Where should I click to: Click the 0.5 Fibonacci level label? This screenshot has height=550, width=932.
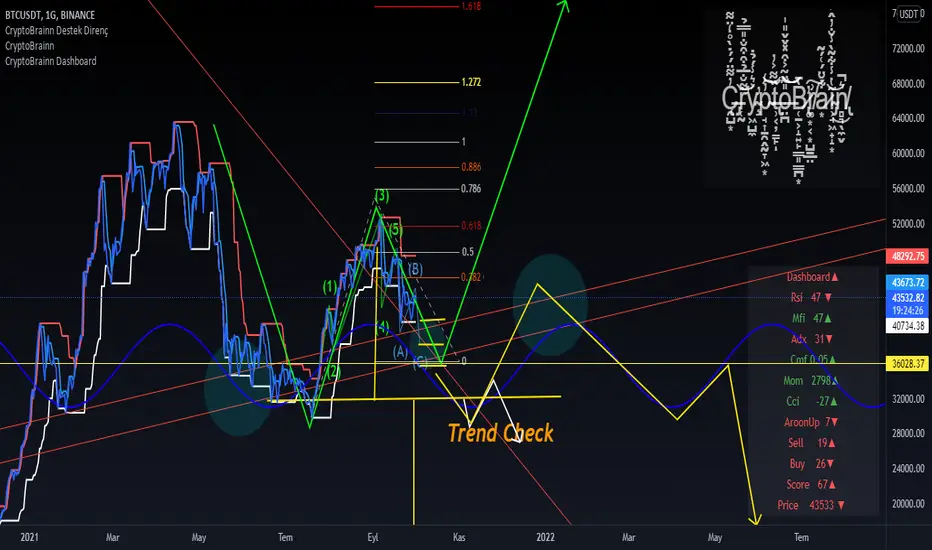pos(468,252)
